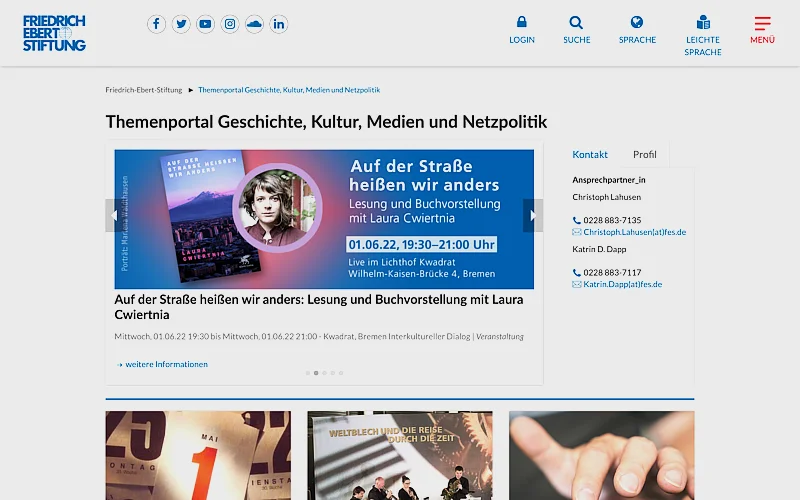Image resolution: width=800 pixels, height=500 pixels.
Task: Jump to the first carousel slide dot
Action: [x=308, y=373]
